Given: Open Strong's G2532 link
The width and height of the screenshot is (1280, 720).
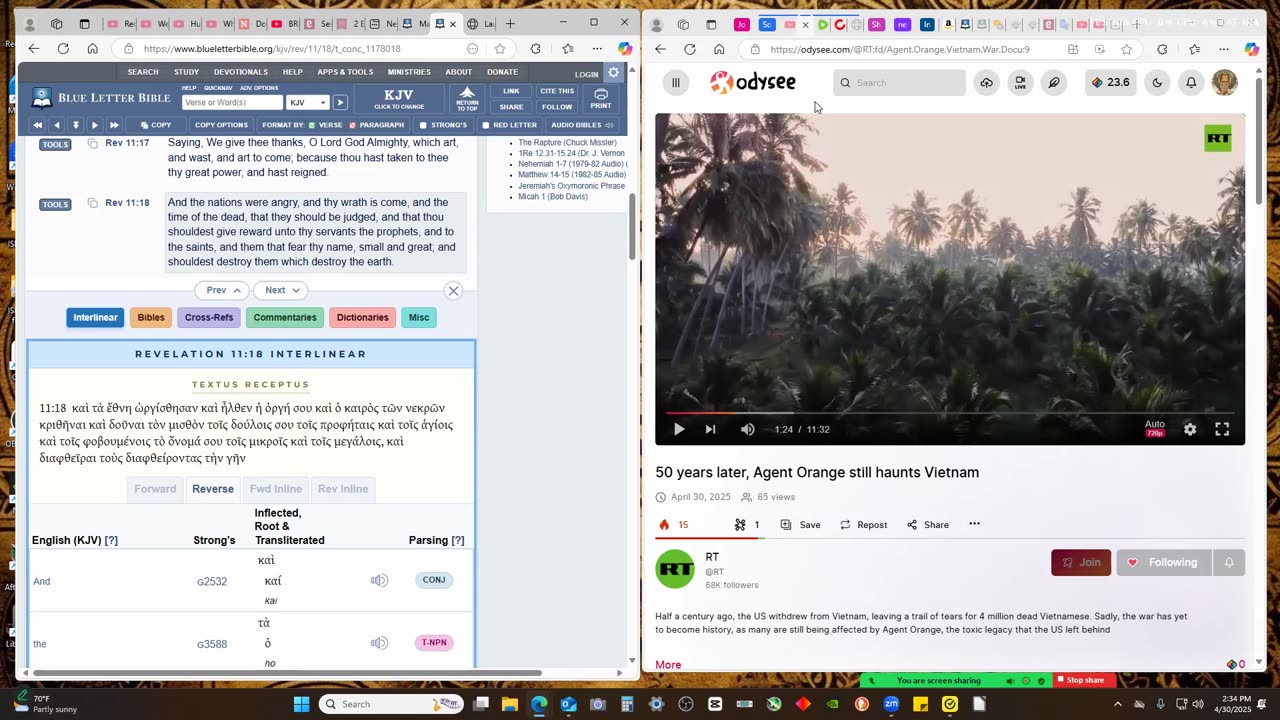Looking at the screenshot, I should 212,581.
